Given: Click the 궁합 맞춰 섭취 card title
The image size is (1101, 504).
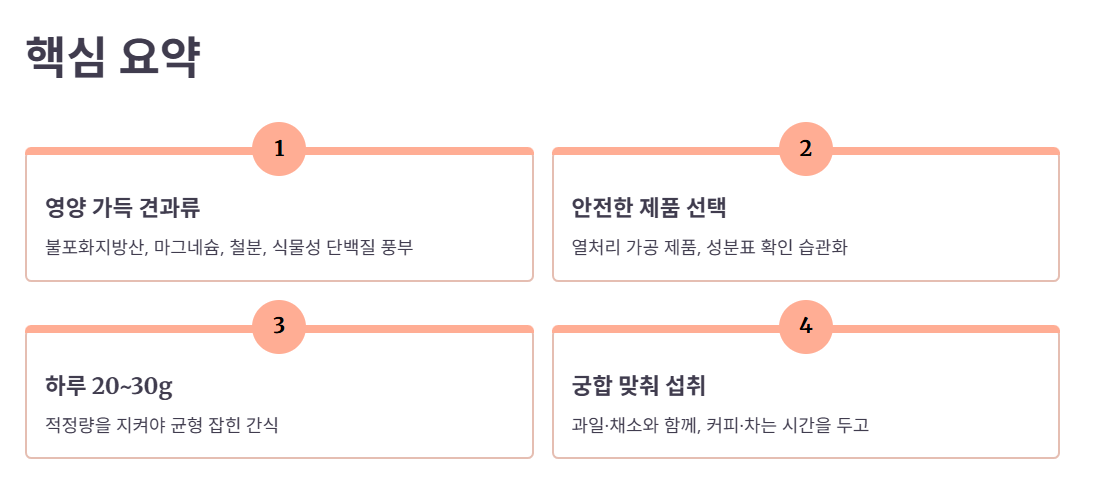Looking at the screenshot, I should (x=639, y=386).
